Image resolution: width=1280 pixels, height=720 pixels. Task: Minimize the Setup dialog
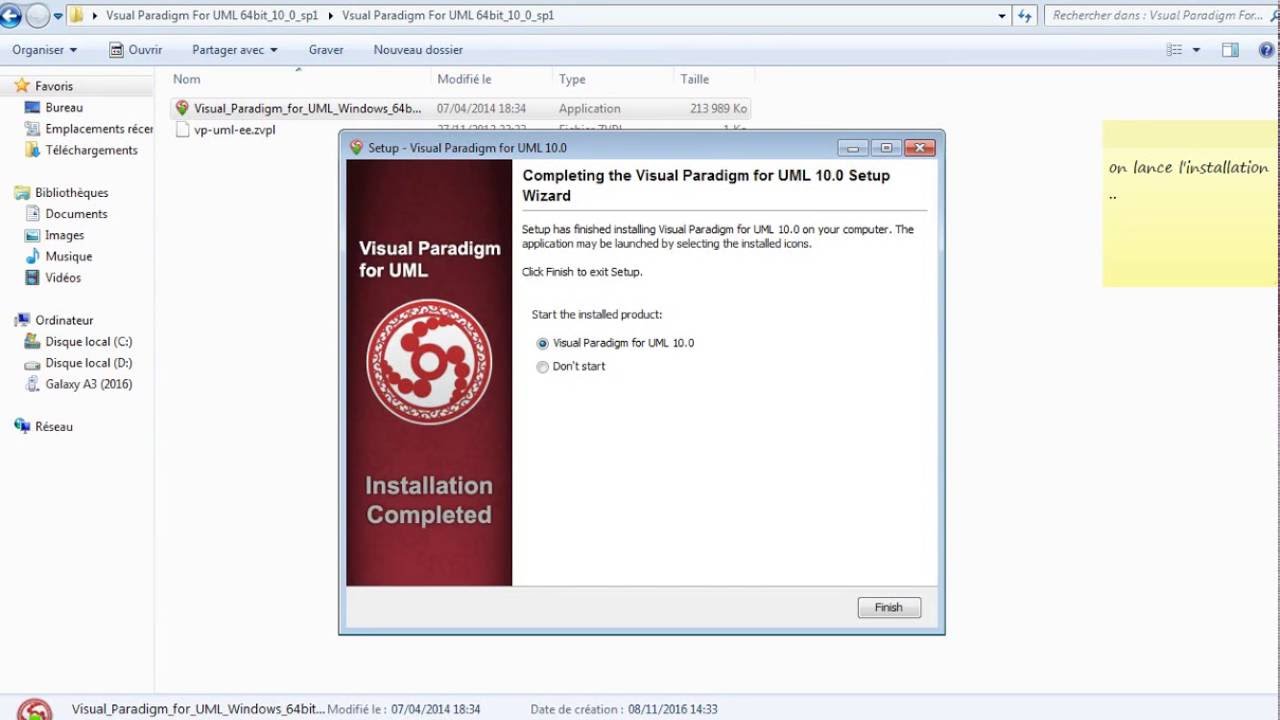click(x=852, y=148)
